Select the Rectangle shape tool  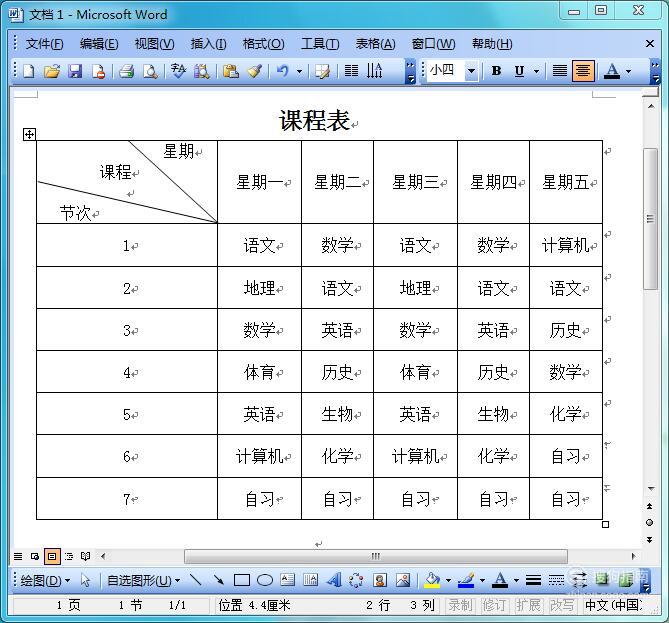click(242, 580)
